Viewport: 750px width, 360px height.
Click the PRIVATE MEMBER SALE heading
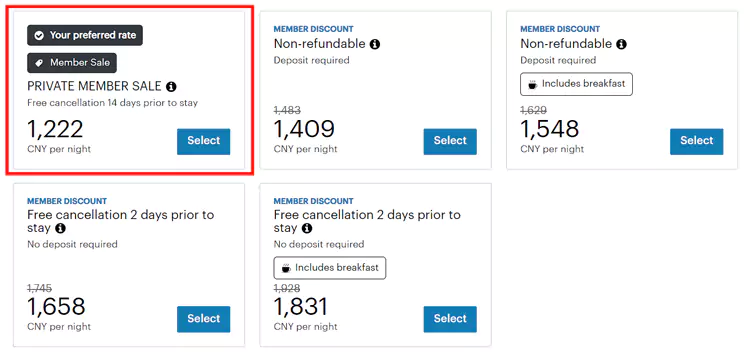[94, 87]
